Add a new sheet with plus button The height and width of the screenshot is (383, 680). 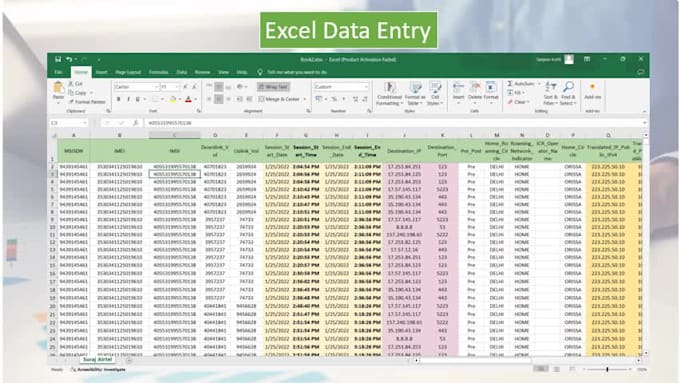coord(129,360)
